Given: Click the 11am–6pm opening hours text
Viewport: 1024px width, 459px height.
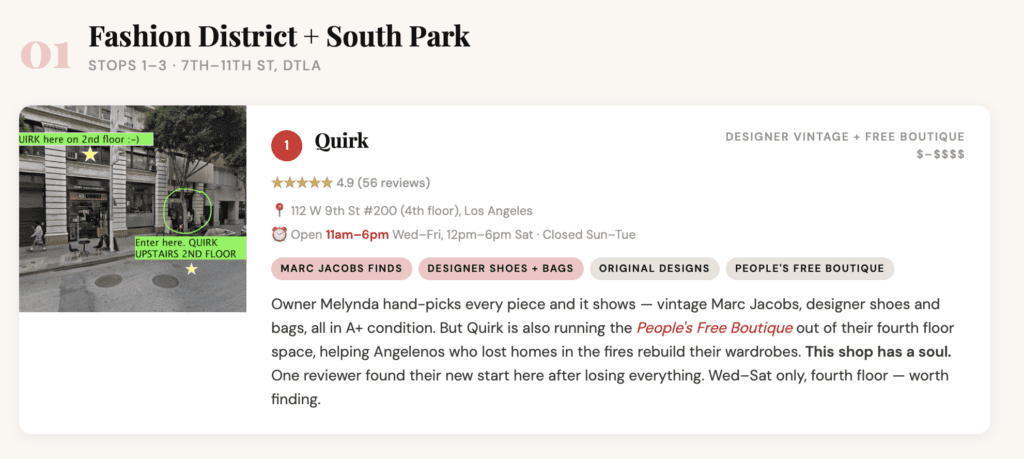Looking at the screenshot, I should point(357,235).
